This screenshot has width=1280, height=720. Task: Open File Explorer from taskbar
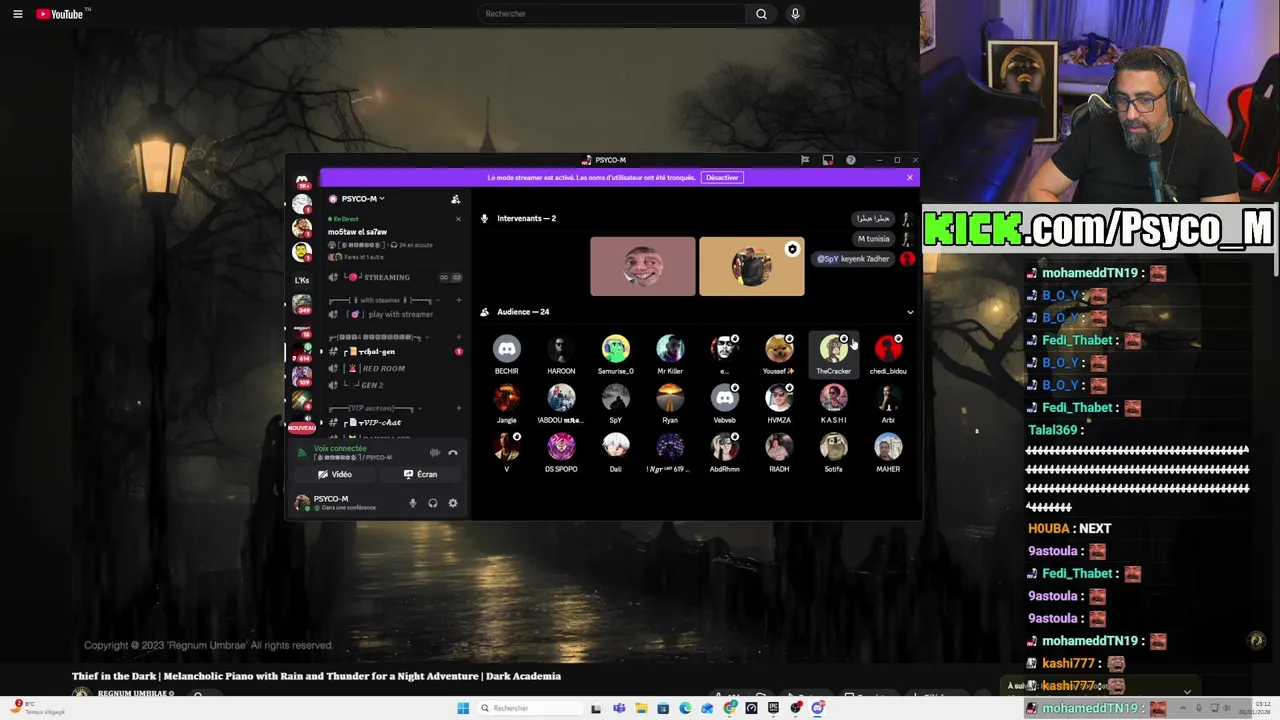tap(641, 709)
